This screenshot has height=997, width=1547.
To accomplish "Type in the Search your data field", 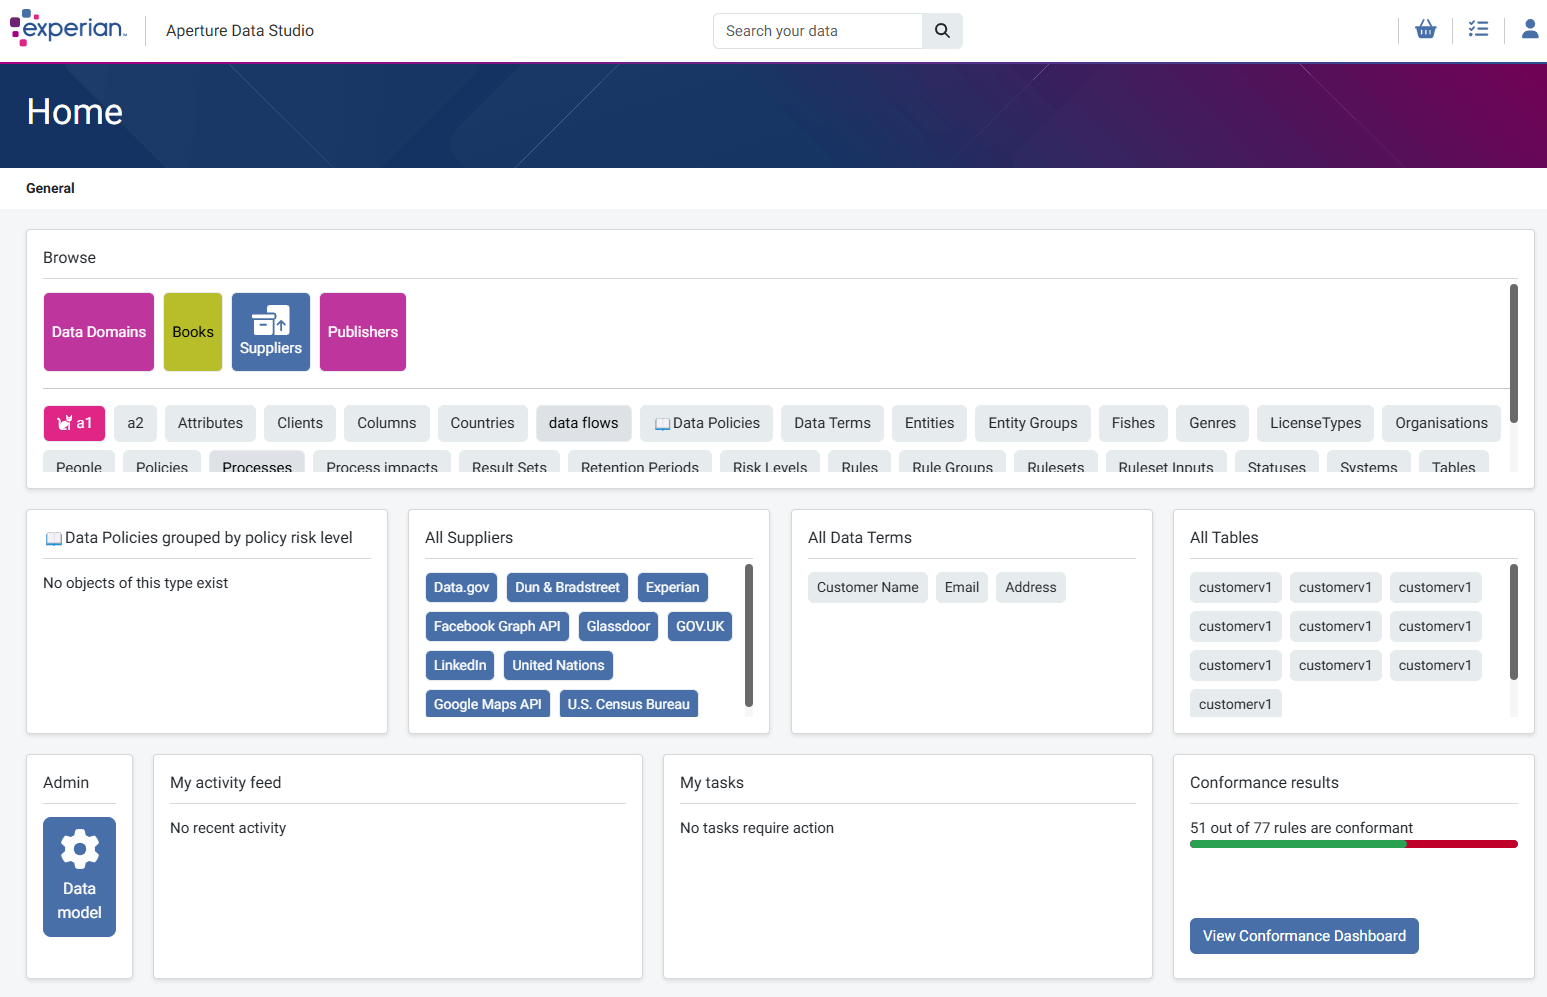I will [817, 31].
